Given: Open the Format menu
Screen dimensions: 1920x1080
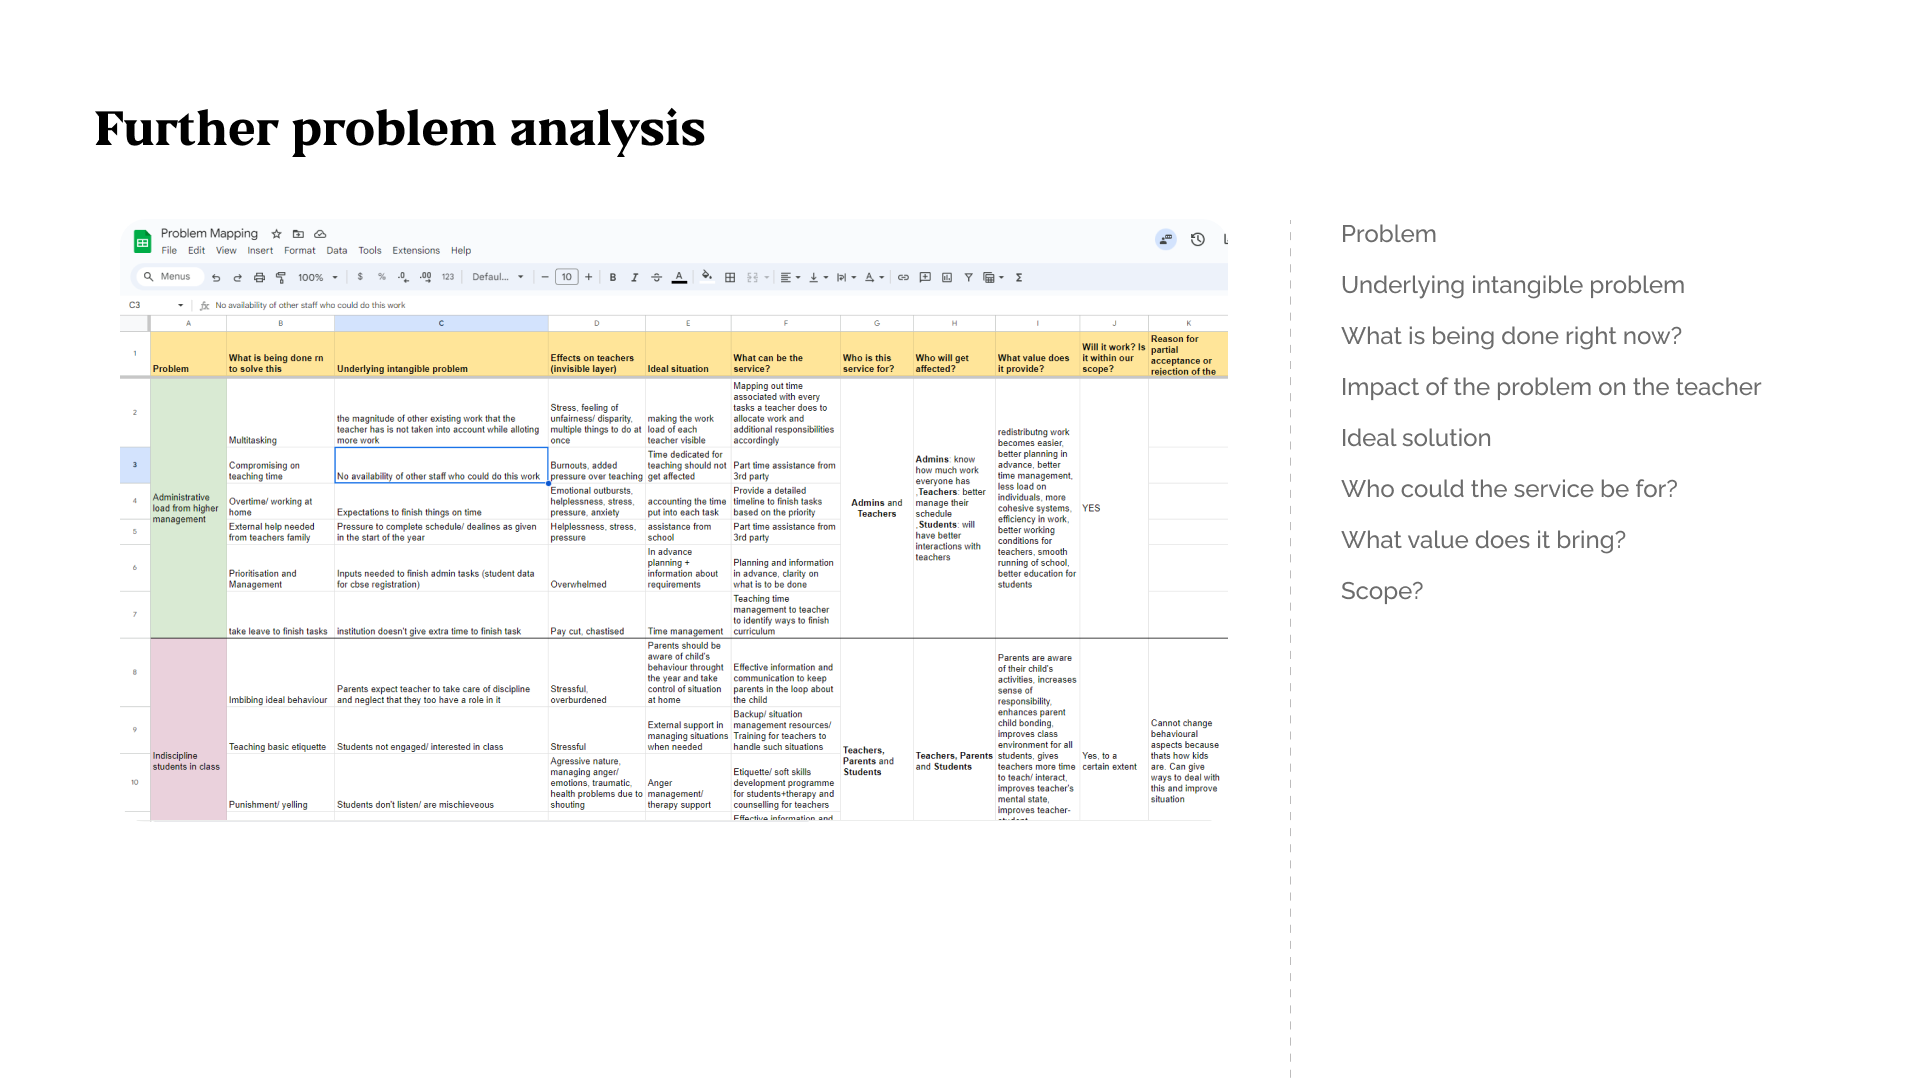Looking at the screenshot, I should pyautogui.click(x=299, y=251).
